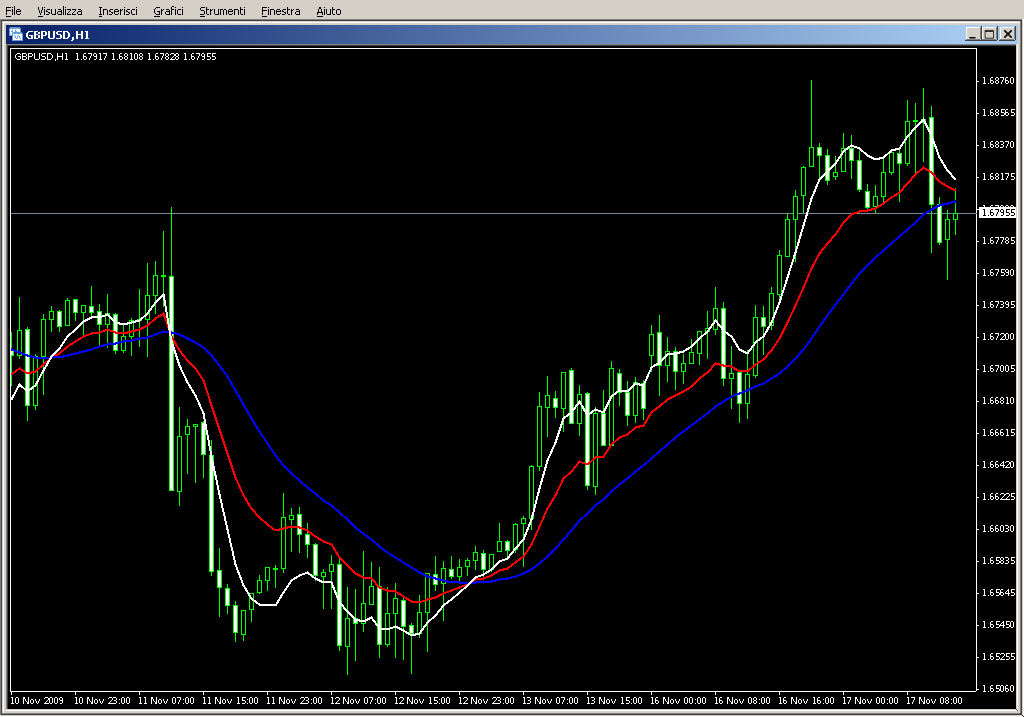Screen dimensions: 1024x717
Task: Click the 1.67785 price scale label
Action: (x=999, y=241)
